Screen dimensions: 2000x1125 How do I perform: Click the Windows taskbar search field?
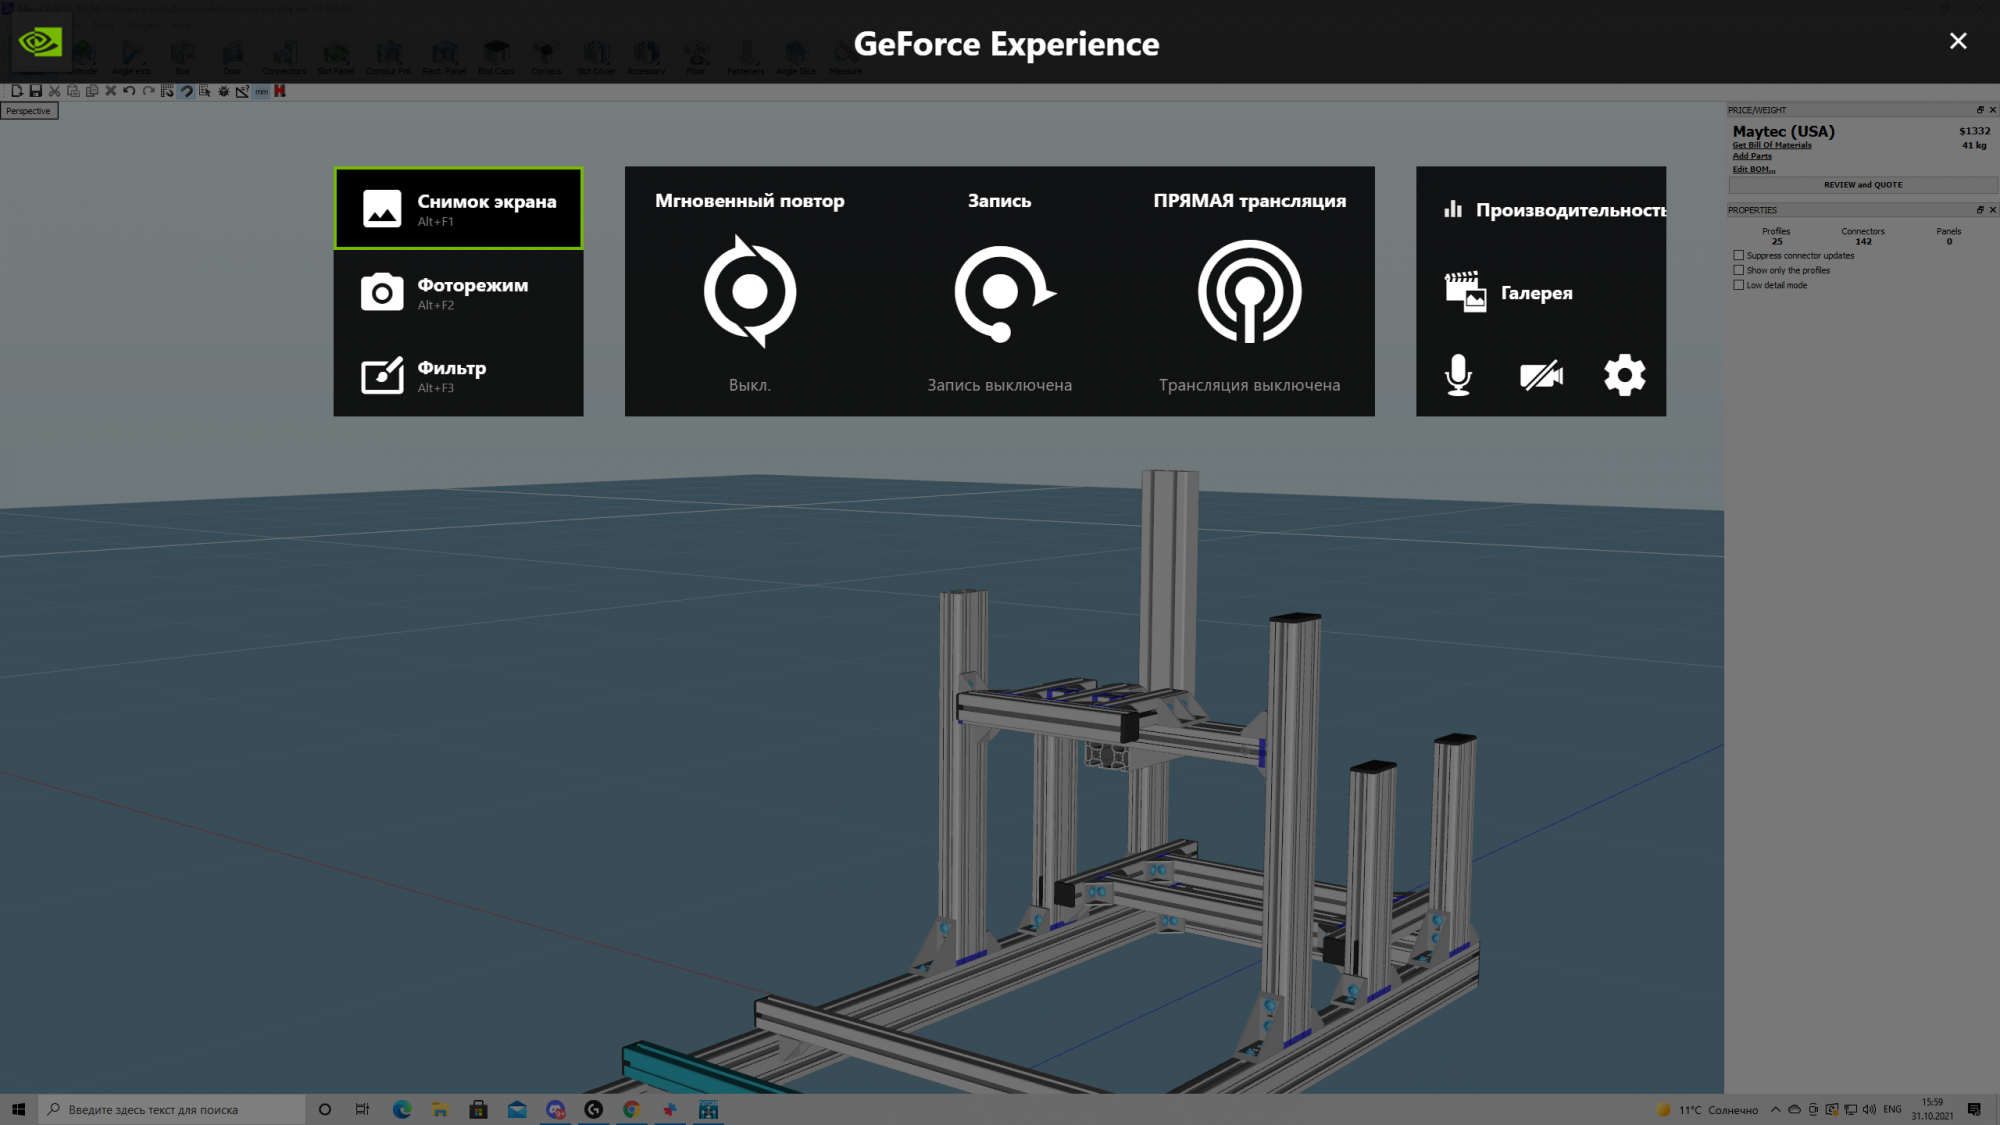[x=170, y=1109]
